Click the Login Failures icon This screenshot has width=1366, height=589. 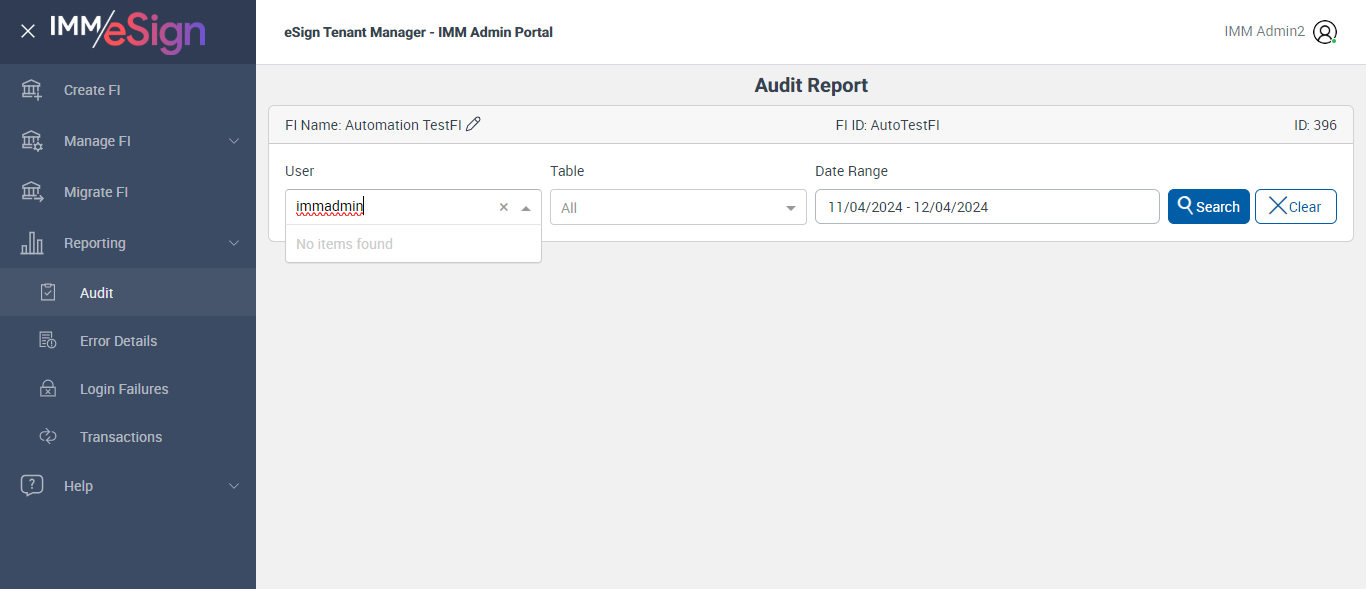click(48, 389)
